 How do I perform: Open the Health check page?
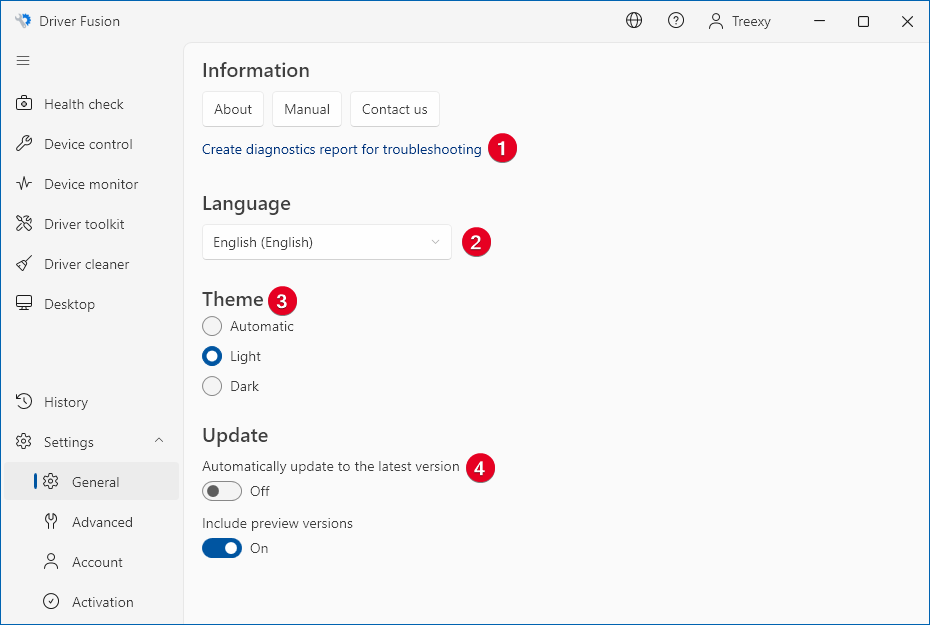tap(92, 104)
